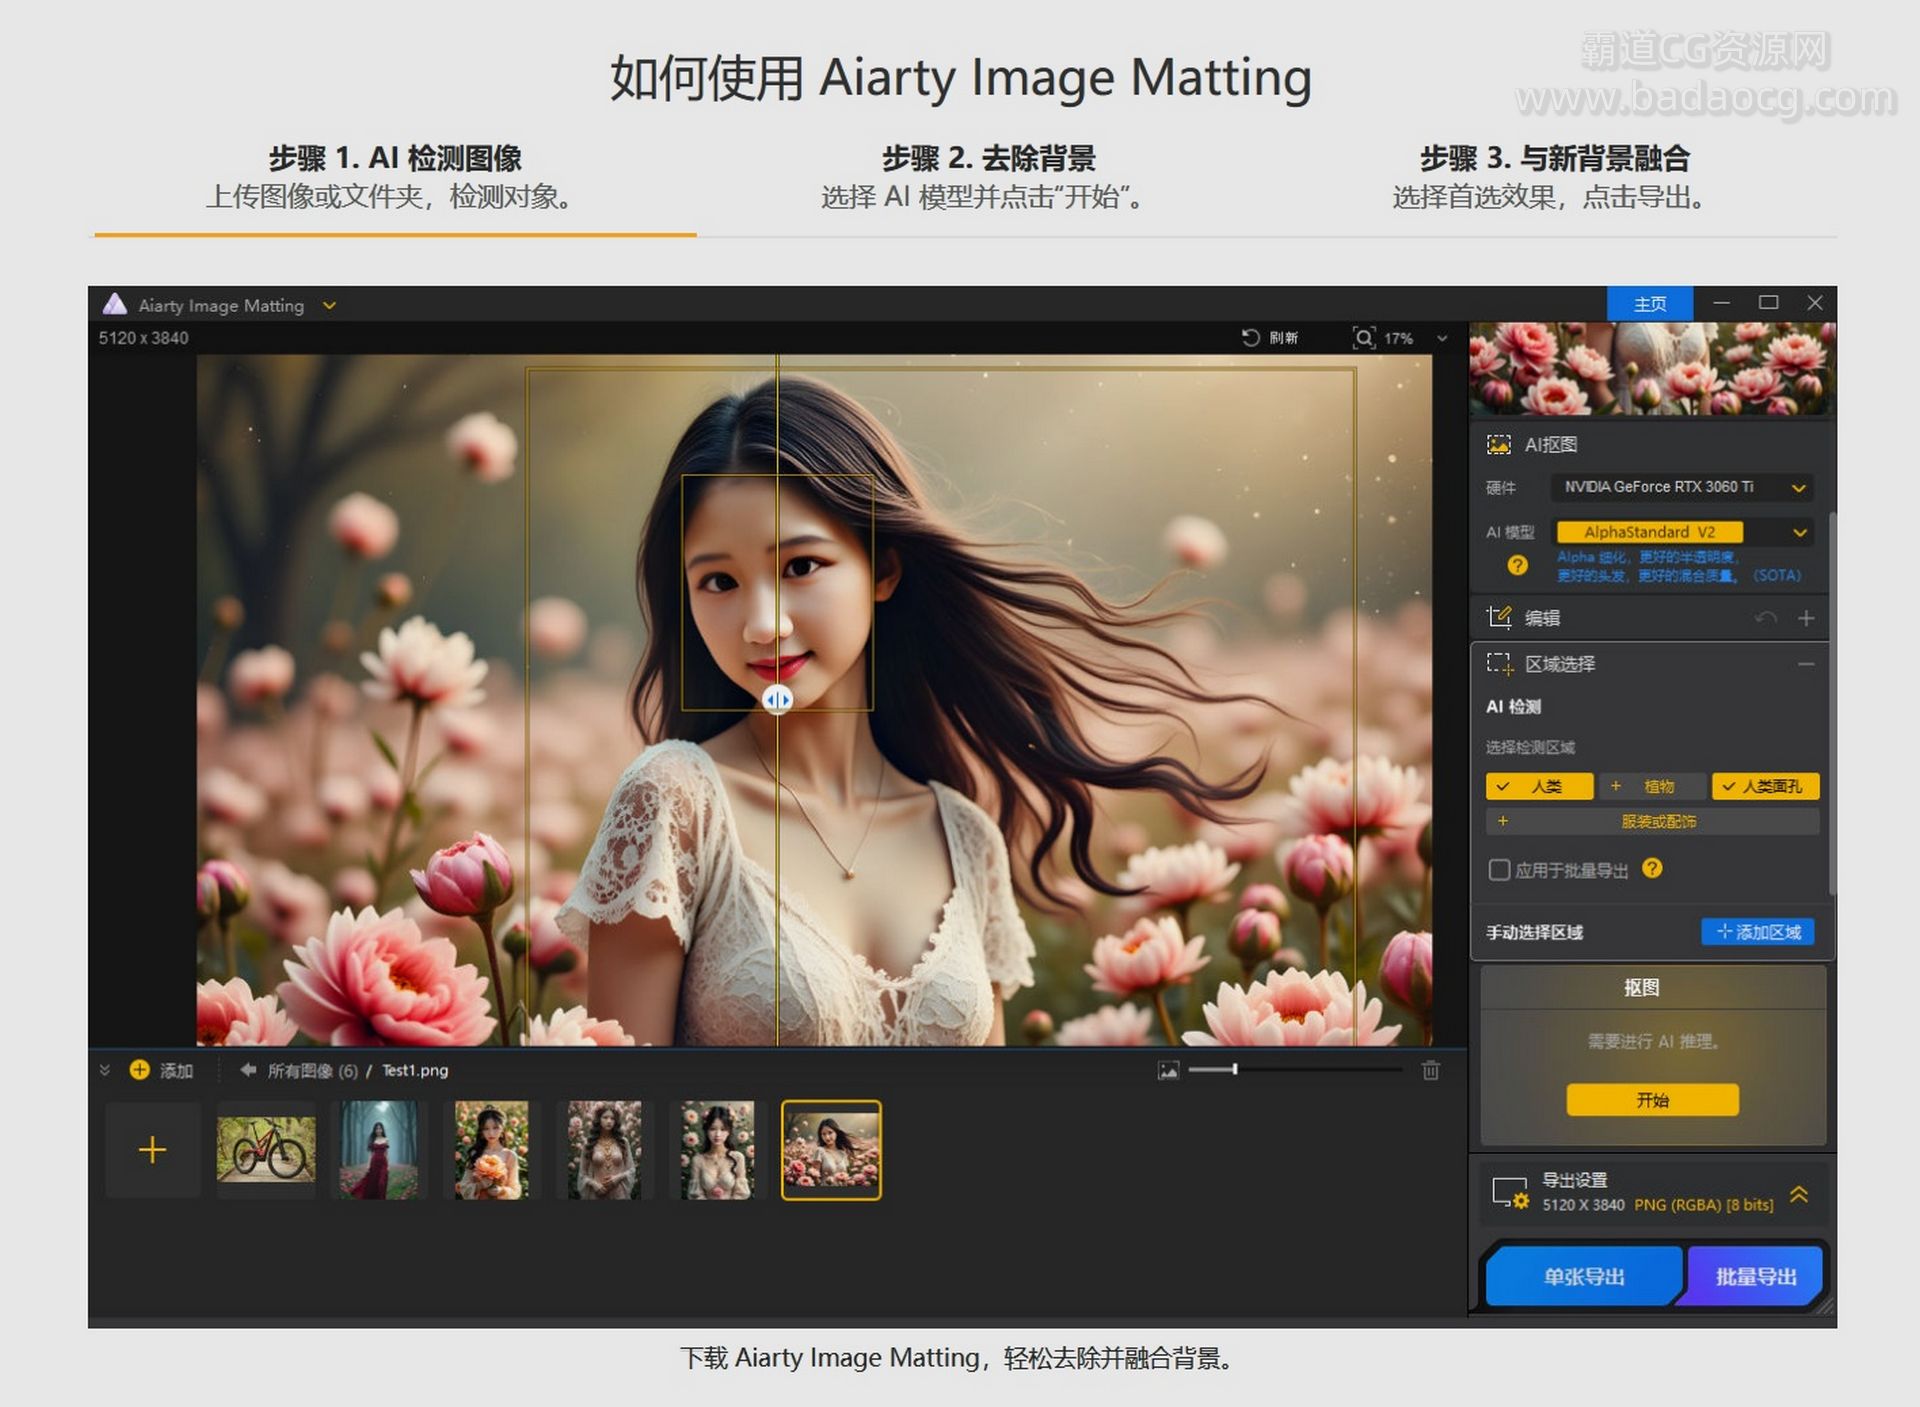Click the Aiarty triangle logo icon
The image size is (1920, 1407).
click(x=115, y=304)
